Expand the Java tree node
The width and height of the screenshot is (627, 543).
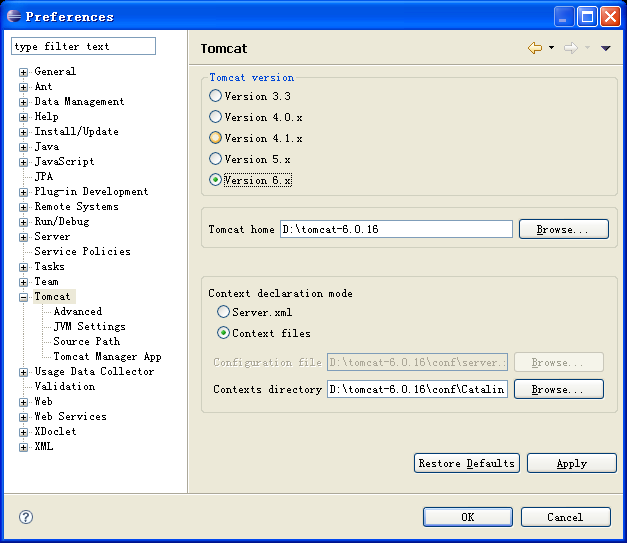point(24,147)
